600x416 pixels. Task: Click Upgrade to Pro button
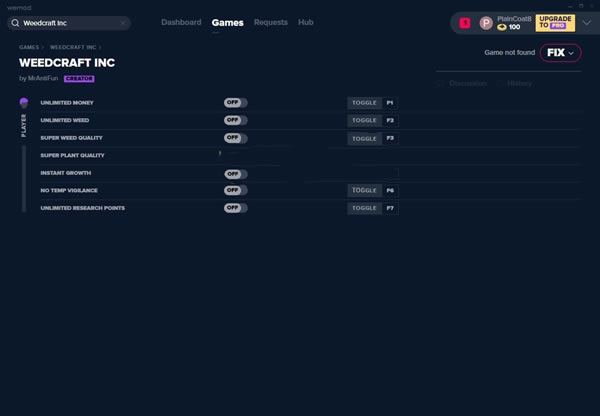[x=555, y=23]
